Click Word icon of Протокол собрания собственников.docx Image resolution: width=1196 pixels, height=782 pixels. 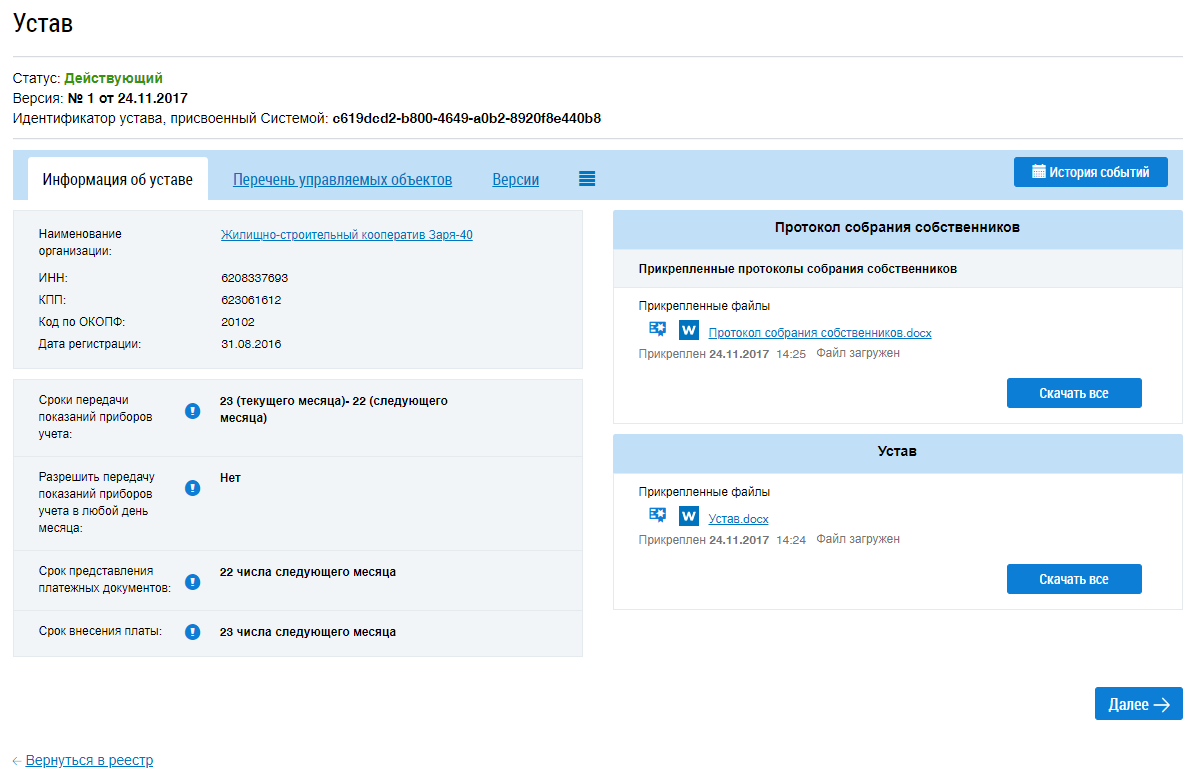pos(688,330)
